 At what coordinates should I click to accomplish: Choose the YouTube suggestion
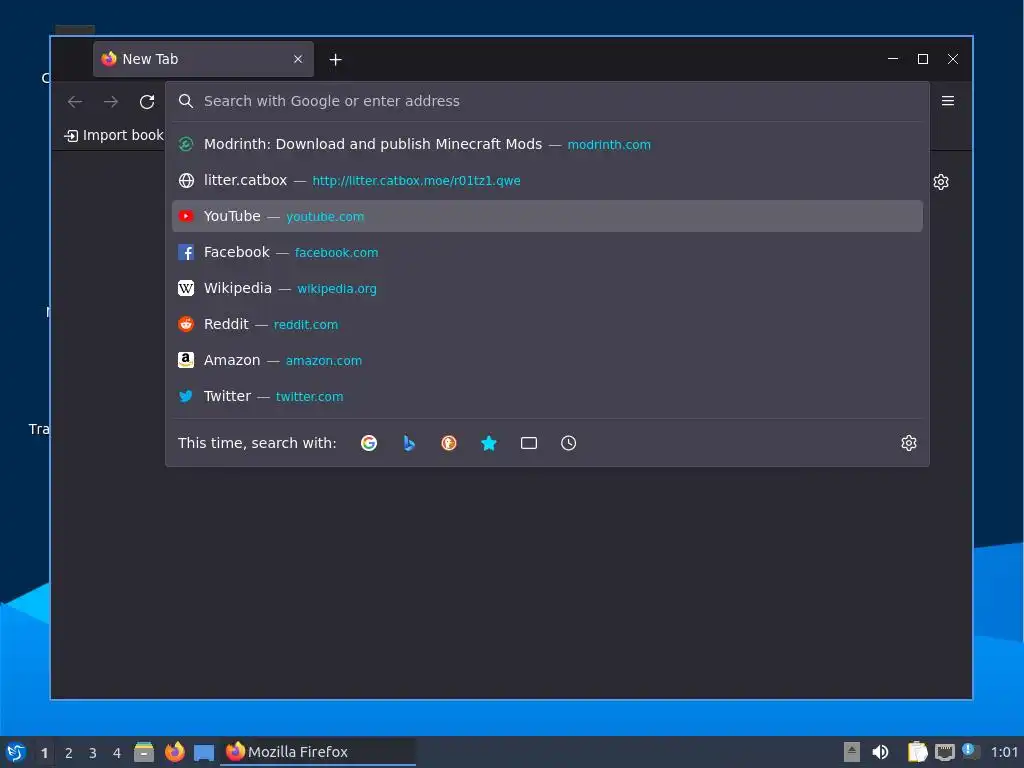click(547, 216)
